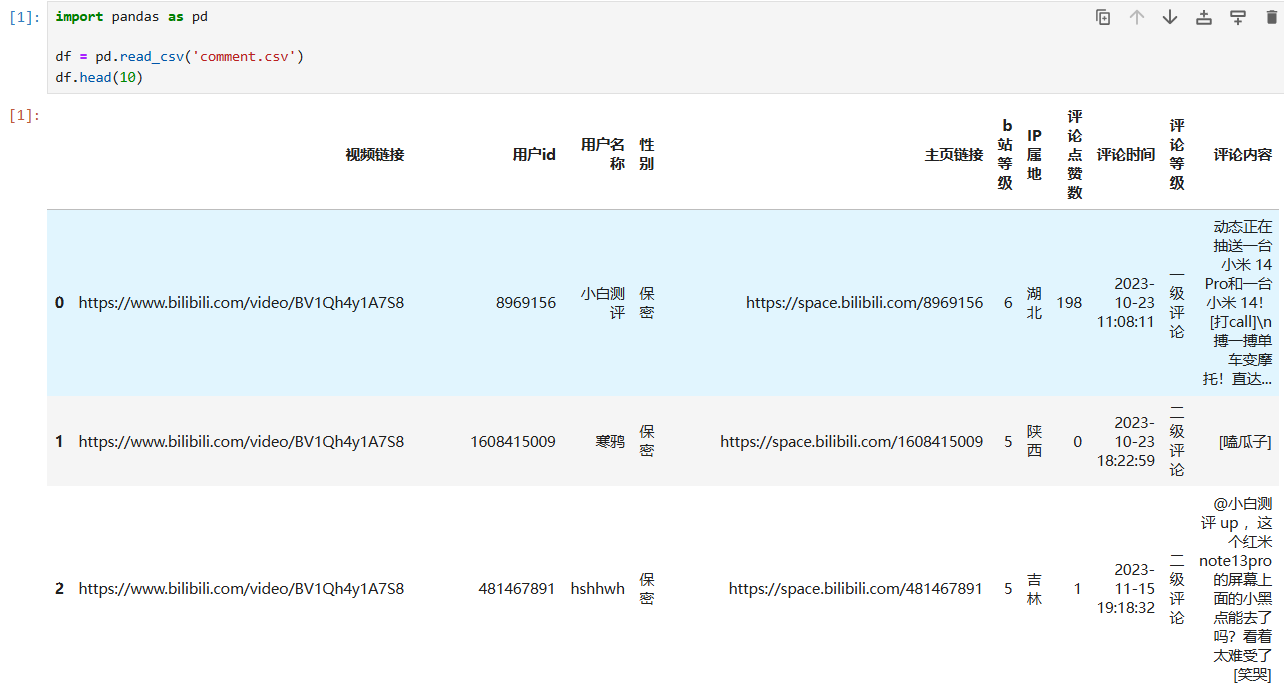The image size is (1284, 686).
Task: Click the 用户id column header
Action: click(x=533, y=155)
